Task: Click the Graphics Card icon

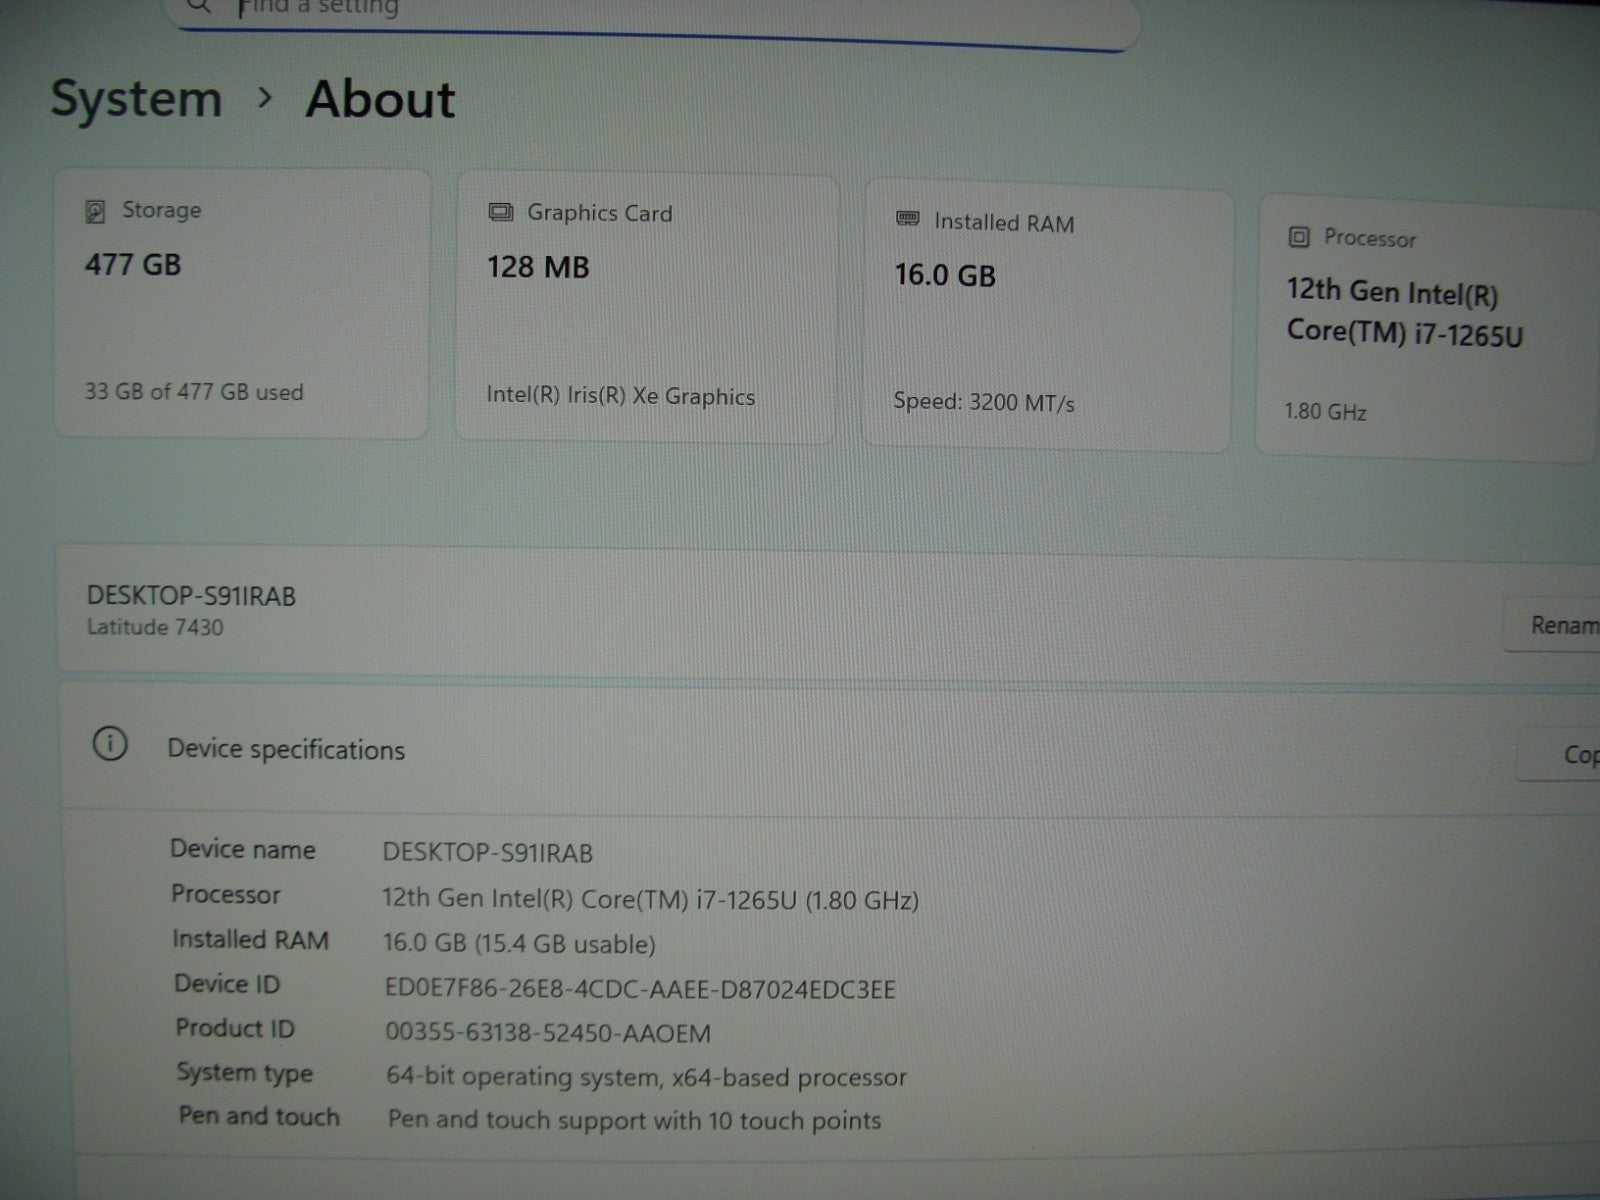Action: tap(500, 212)
